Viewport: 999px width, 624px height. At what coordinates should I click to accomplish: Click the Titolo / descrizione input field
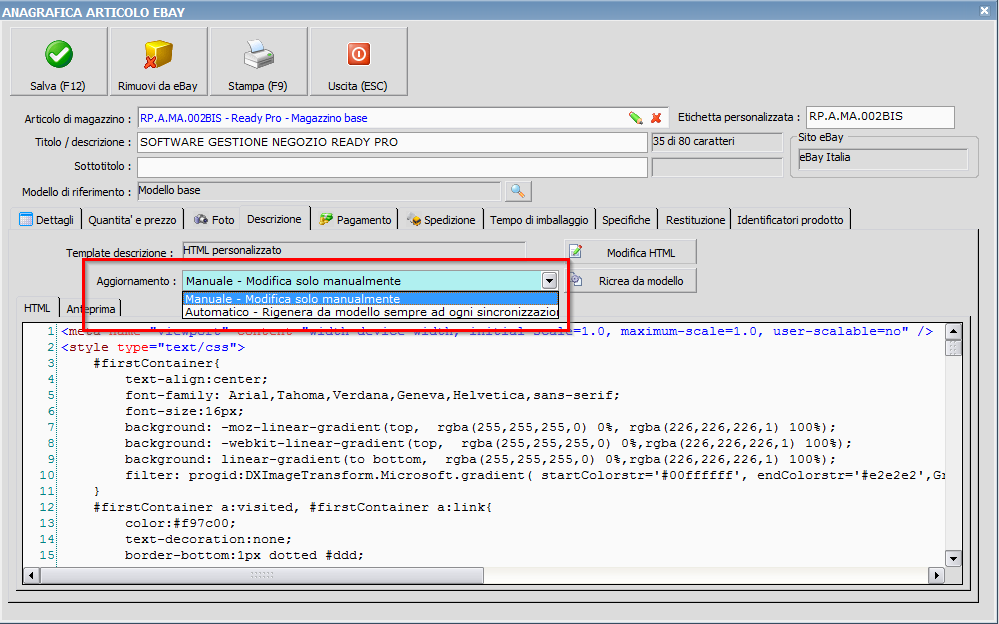coord(392,142)
